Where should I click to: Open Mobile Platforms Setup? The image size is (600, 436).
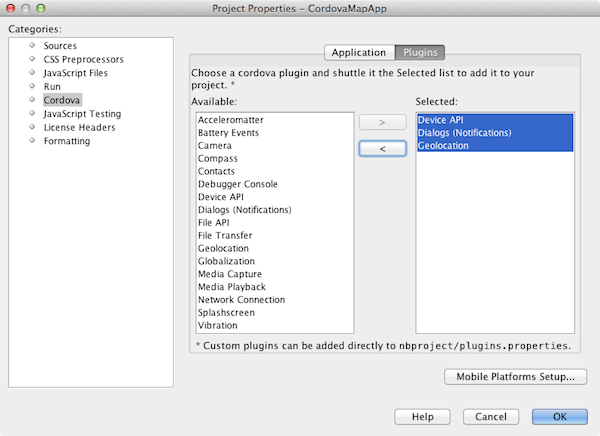coord(515,377)
